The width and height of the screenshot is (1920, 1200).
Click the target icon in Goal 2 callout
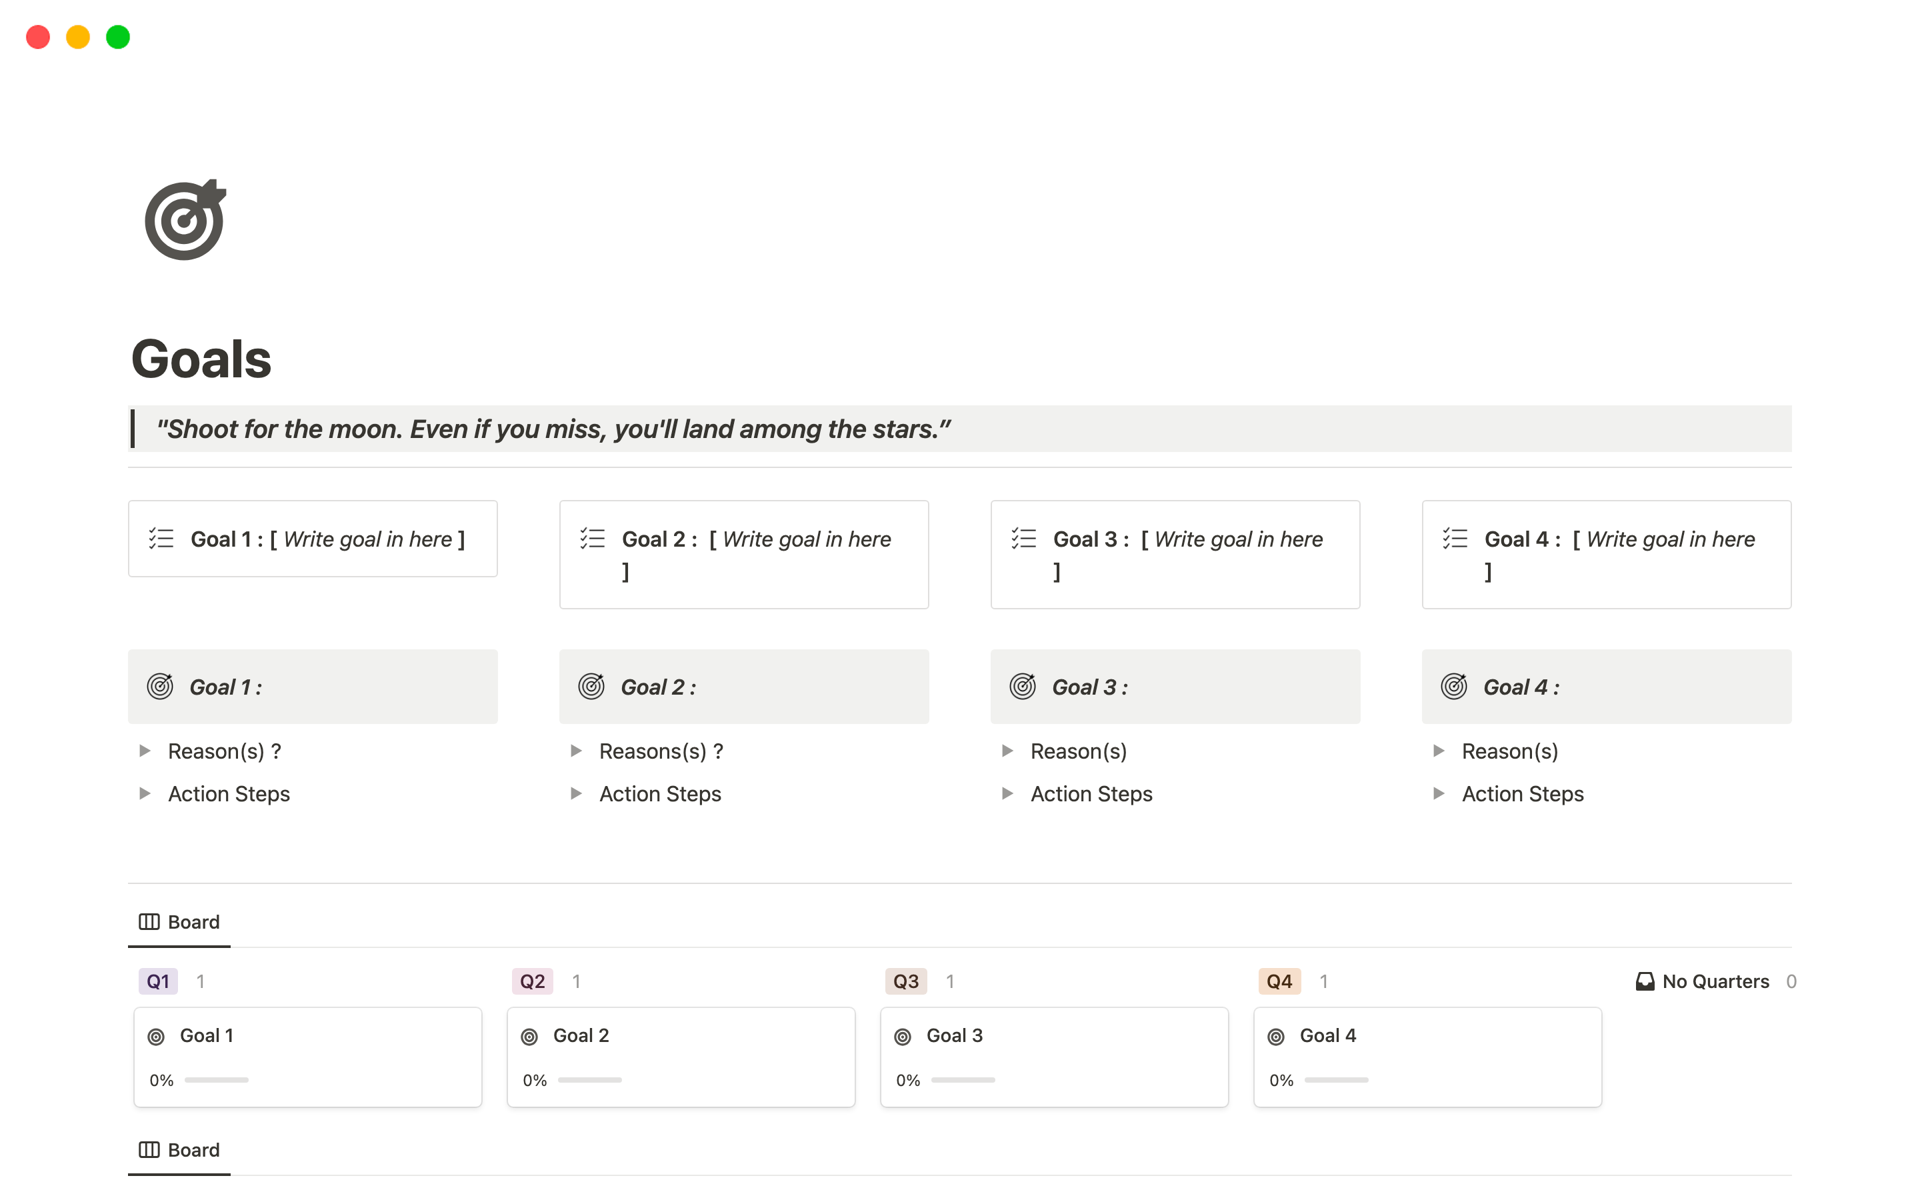[591, 687]
